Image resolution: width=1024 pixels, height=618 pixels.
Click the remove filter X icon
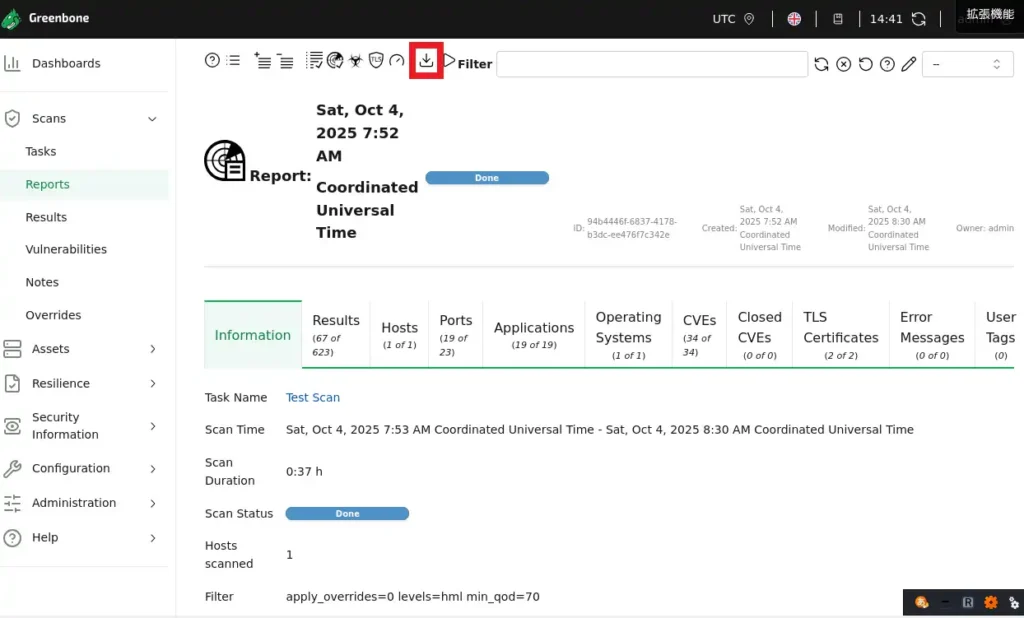(843, 64)
